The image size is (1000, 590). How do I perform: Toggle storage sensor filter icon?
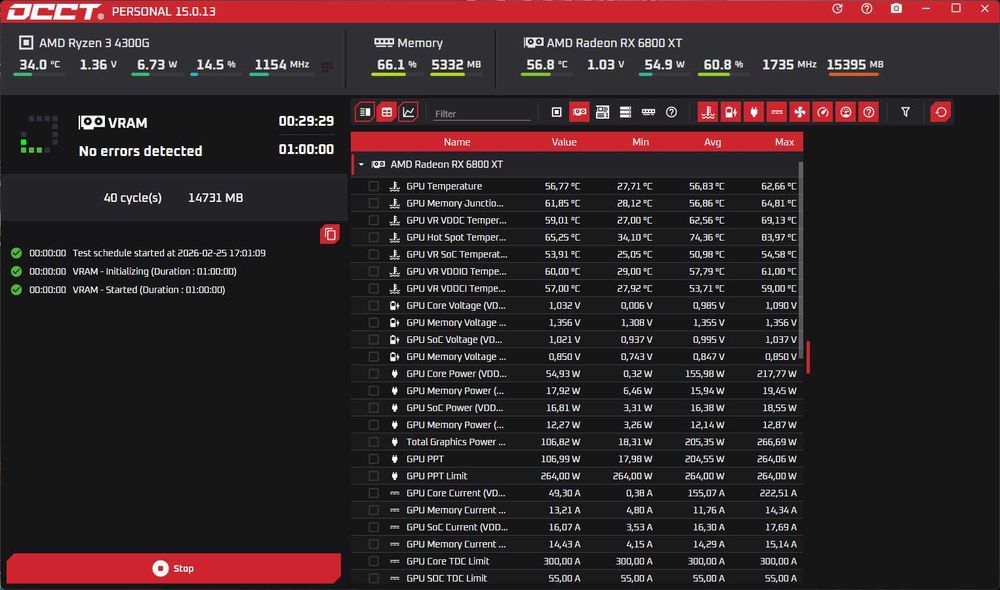[625, 112]
